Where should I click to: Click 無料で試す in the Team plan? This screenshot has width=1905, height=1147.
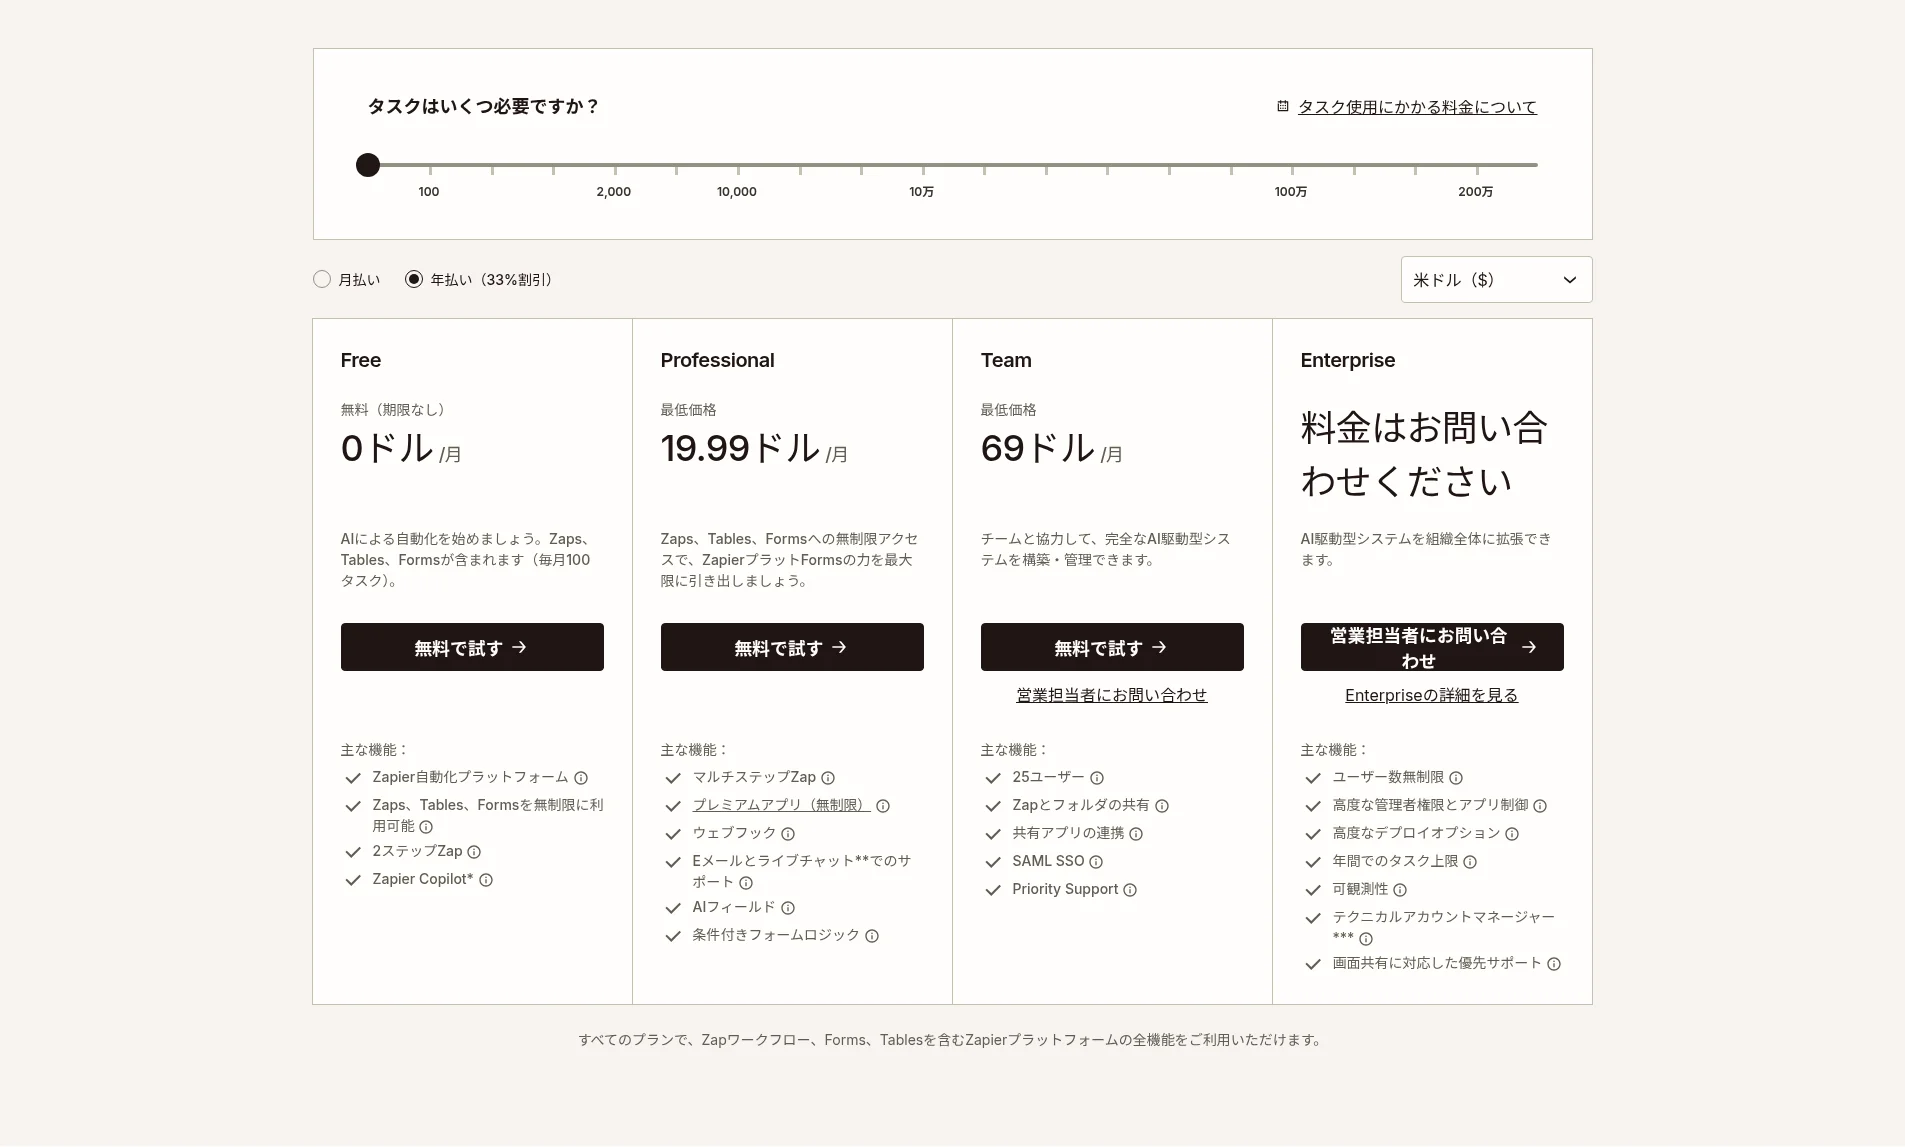(x=1112, y=647)
